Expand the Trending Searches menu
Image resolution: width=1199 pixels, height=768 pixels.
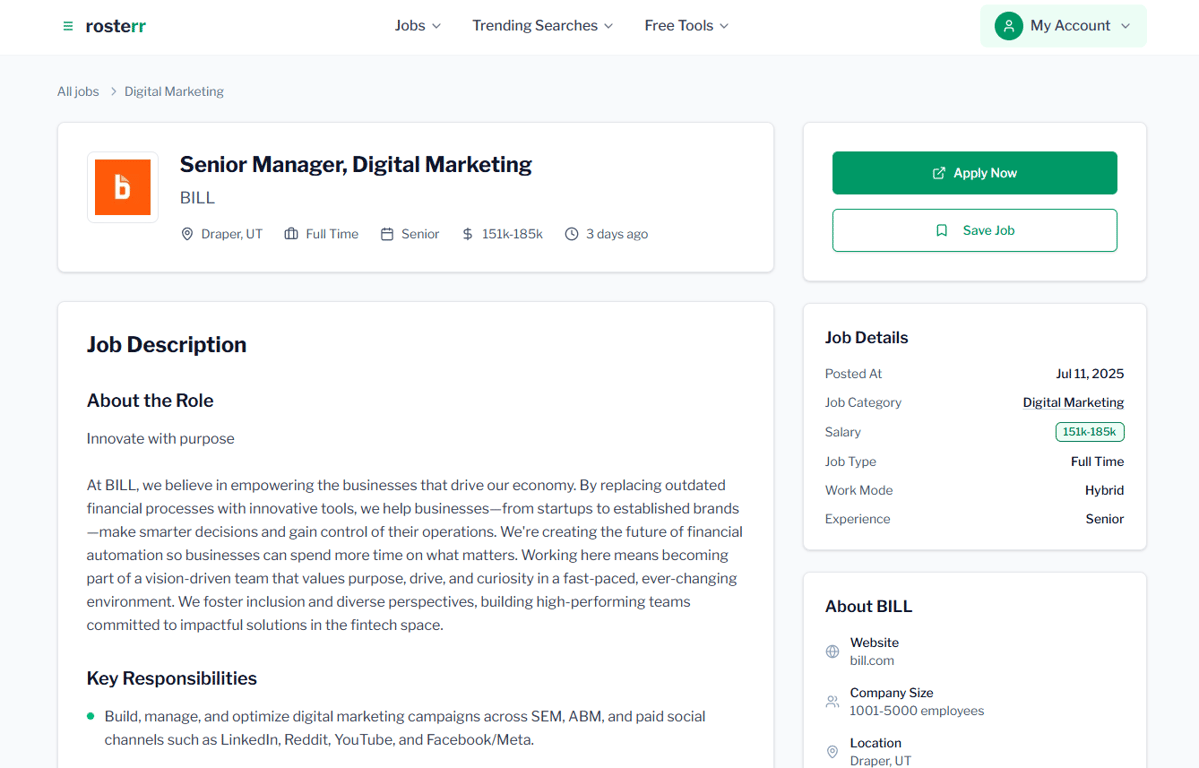542,25
